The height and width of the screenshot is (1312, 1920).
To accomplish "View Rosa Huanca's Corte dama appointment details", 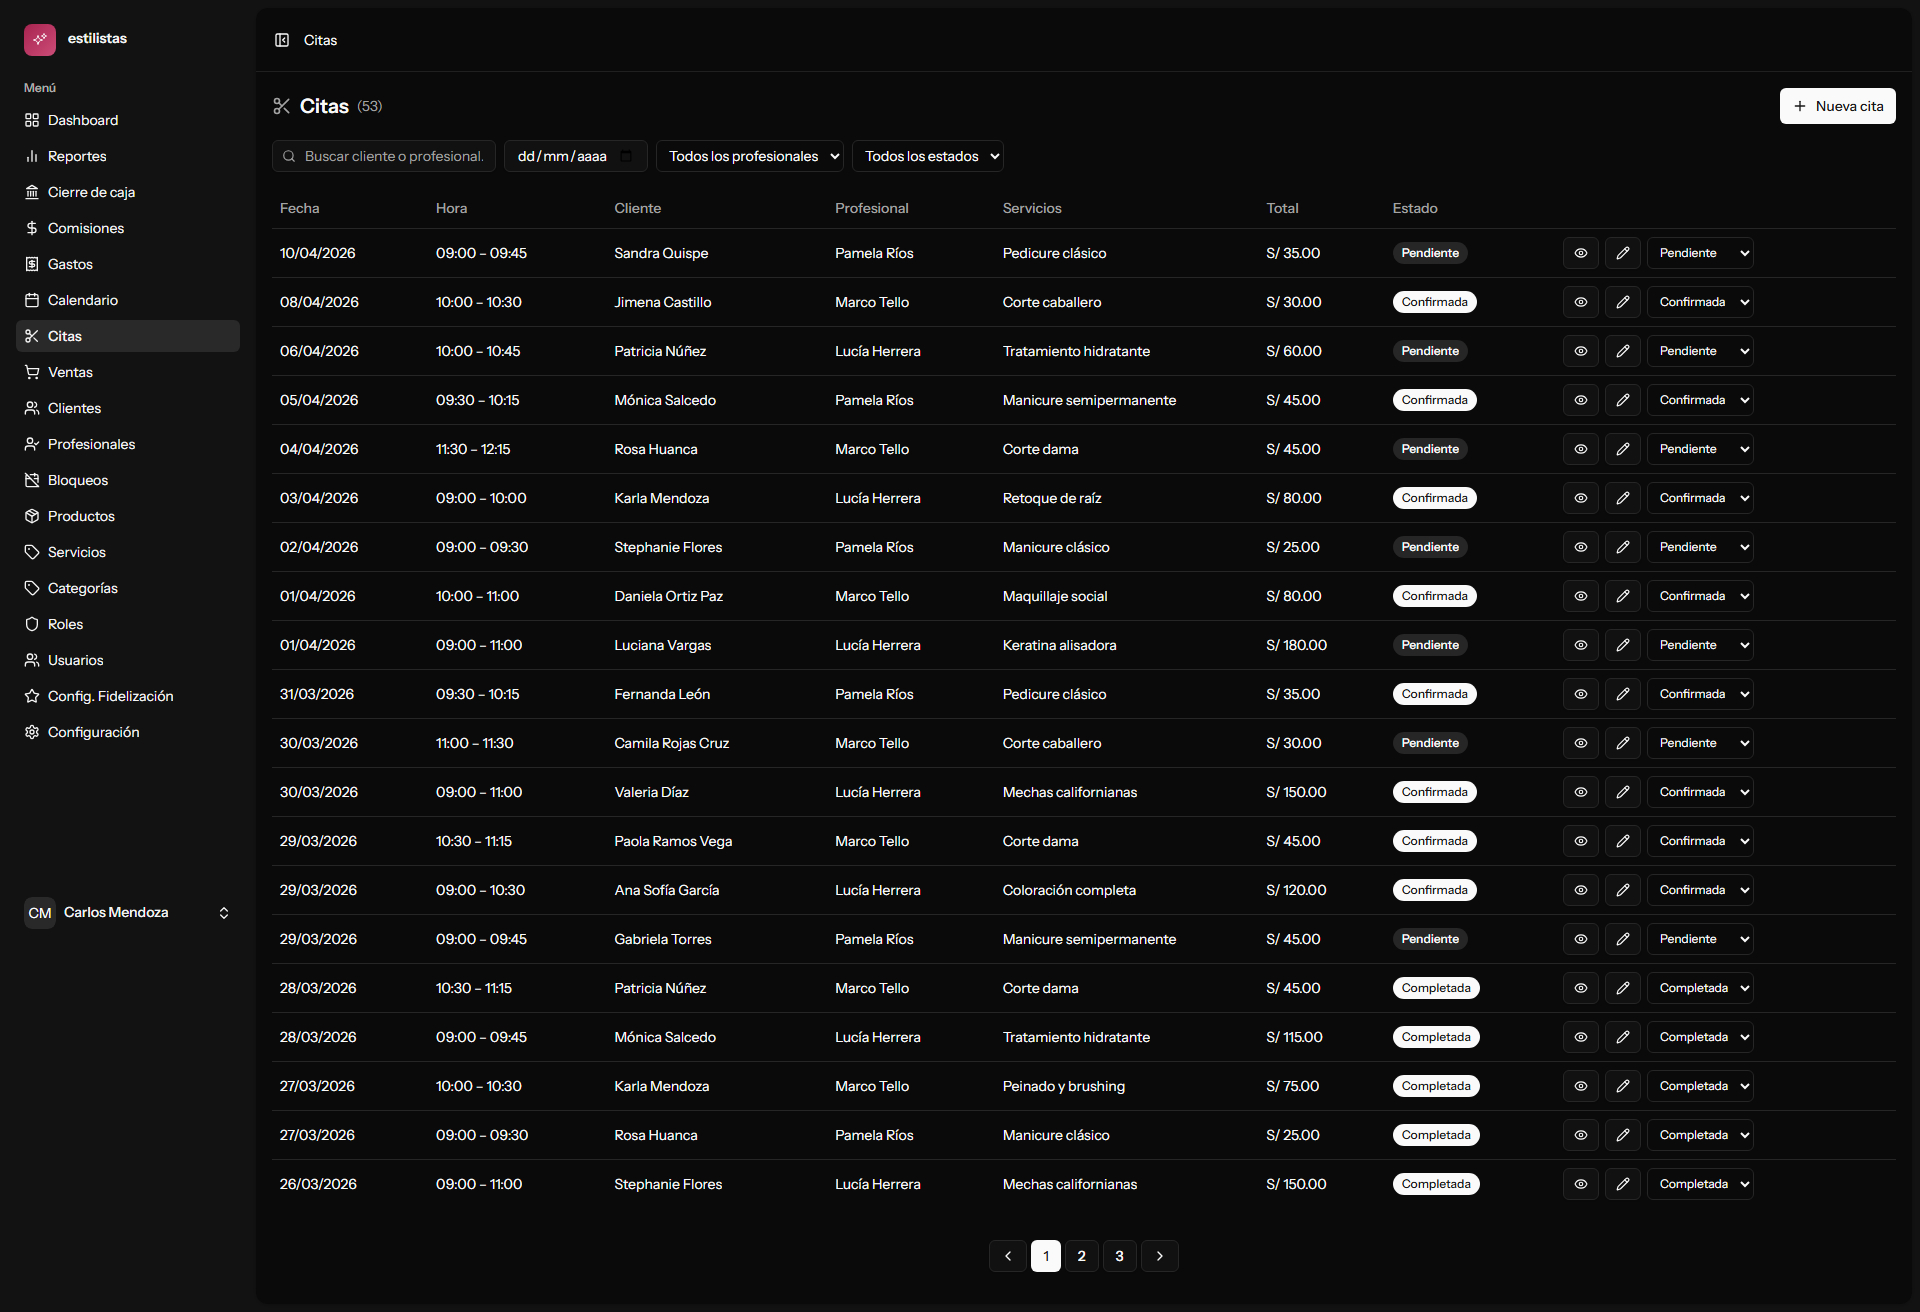I will pos(1580,449).
